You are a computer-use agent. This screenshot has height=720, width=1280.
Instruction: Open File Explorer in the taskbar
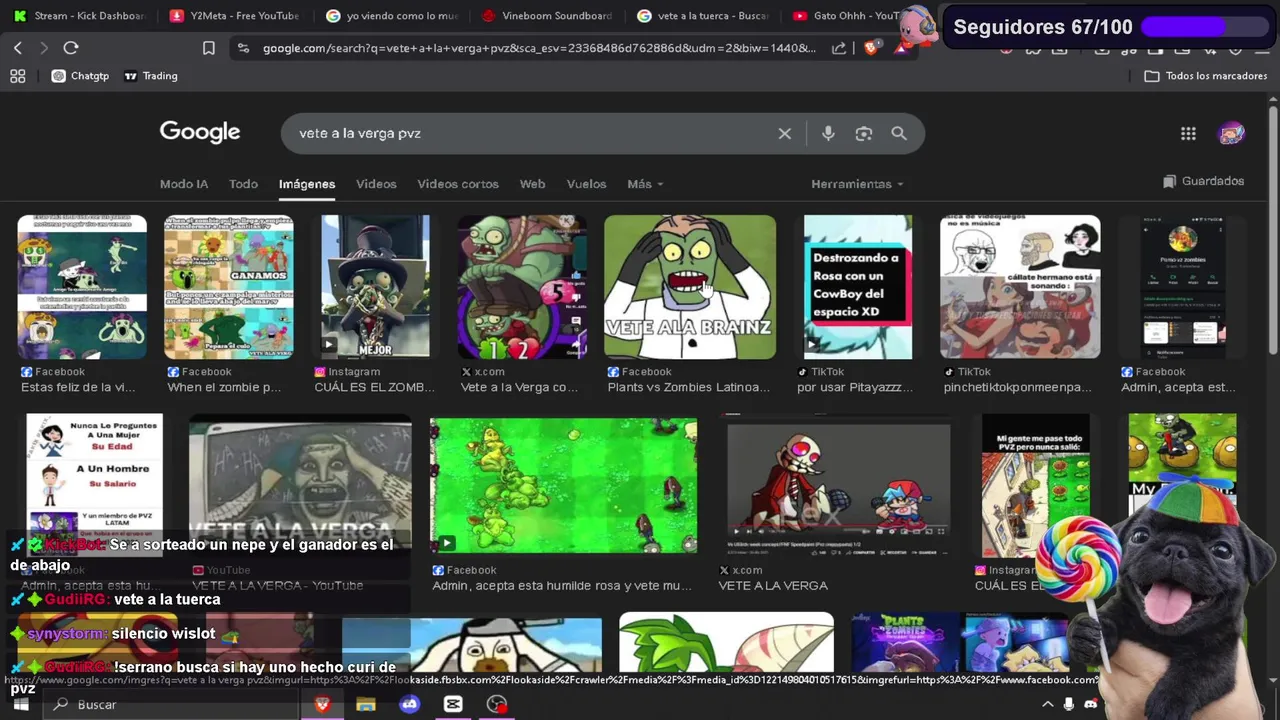tap(366, 705)
